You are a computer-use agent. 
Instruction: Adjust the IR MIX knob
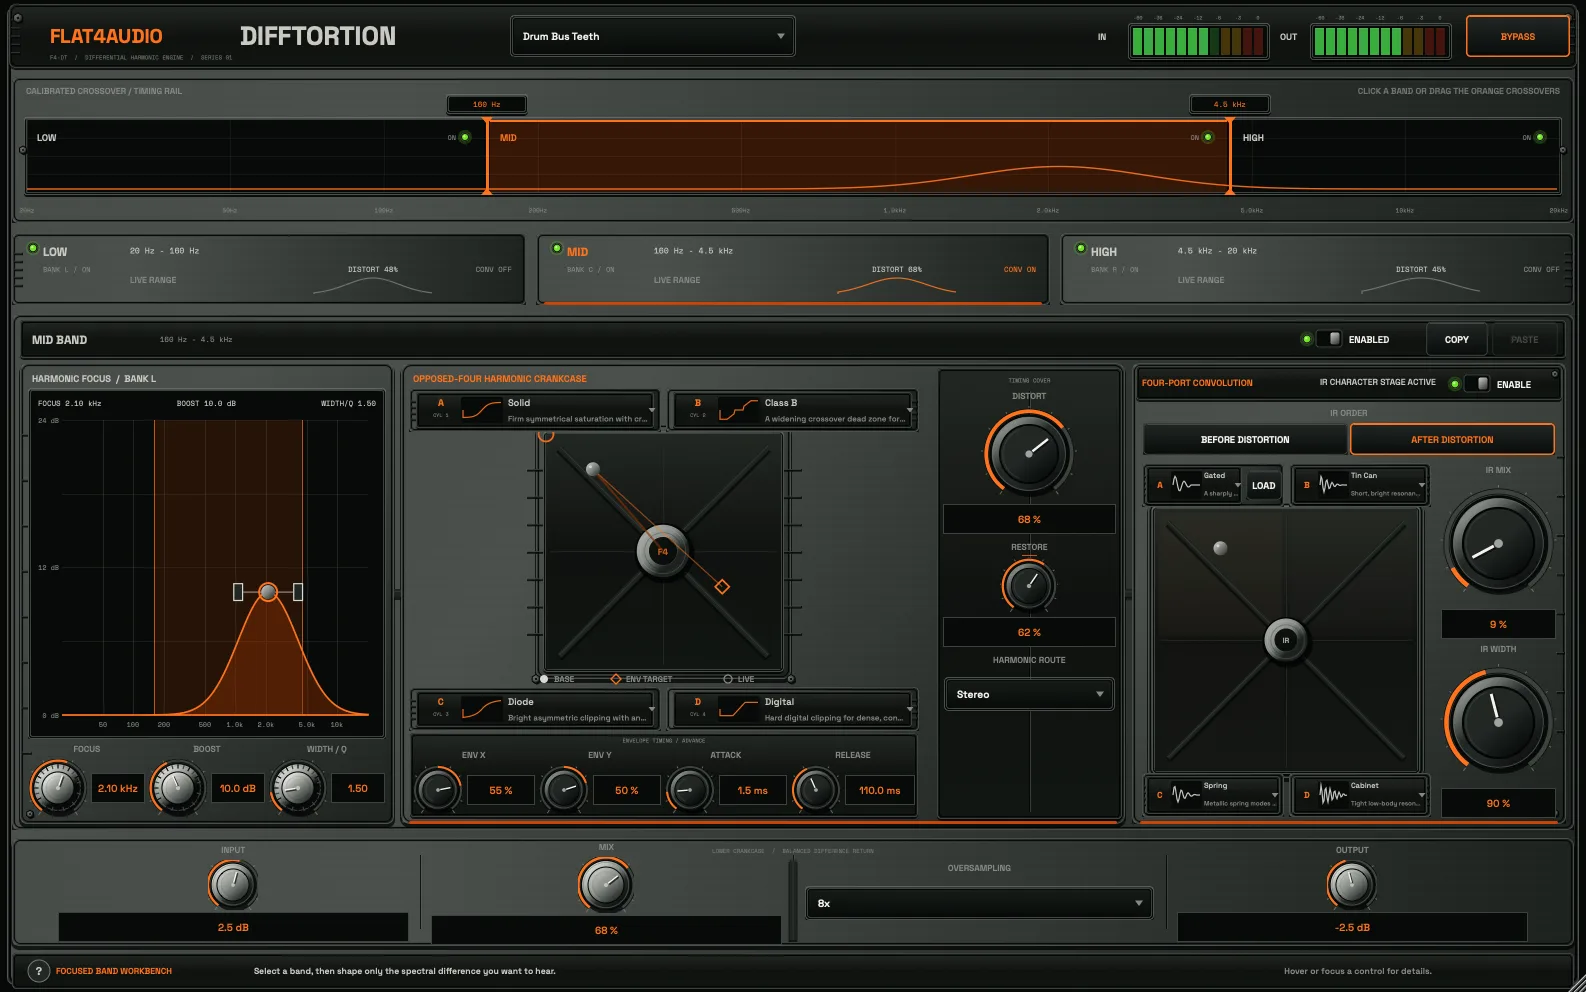(1497, 545)
